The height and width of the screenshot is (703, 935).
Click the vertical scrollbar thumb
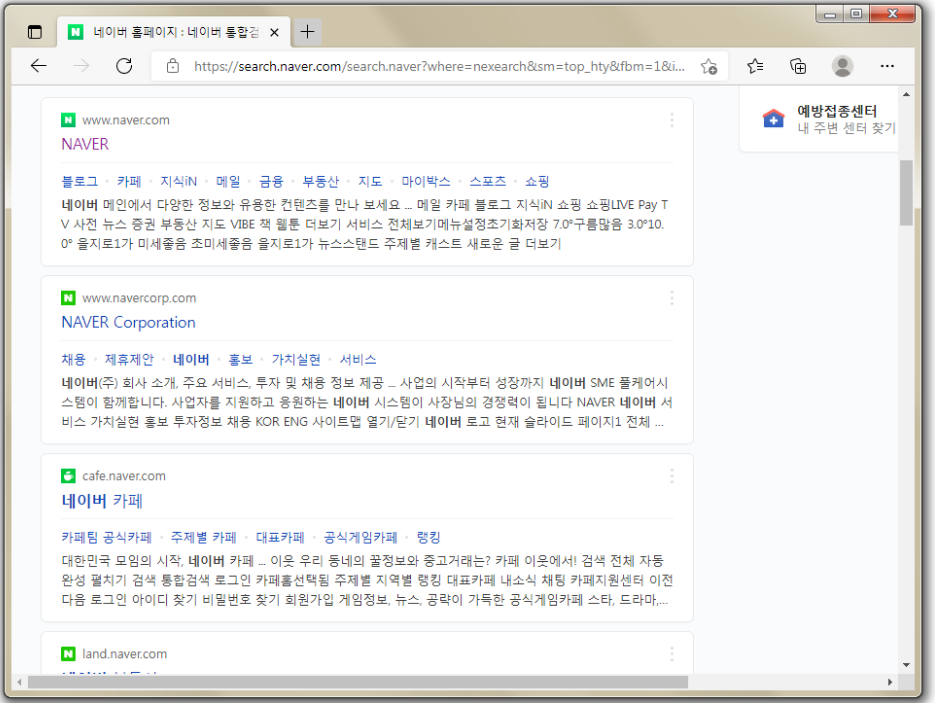(906, 193)
